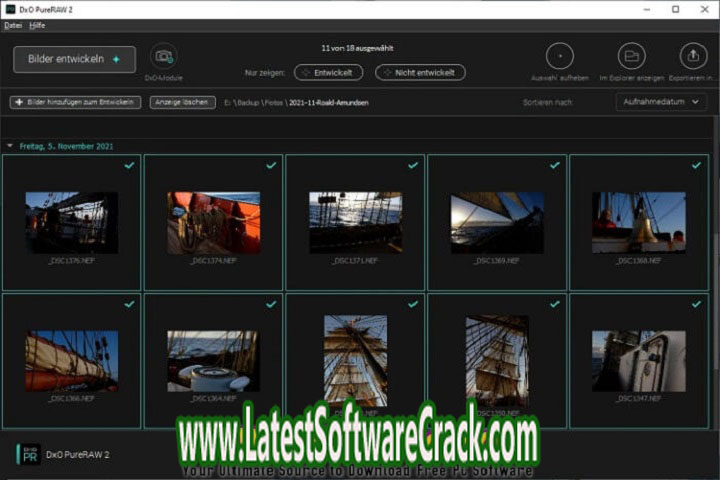Collapse the Freitag, 5. November 2021 group
Viewport: 720px width, 480px height.
11,146
